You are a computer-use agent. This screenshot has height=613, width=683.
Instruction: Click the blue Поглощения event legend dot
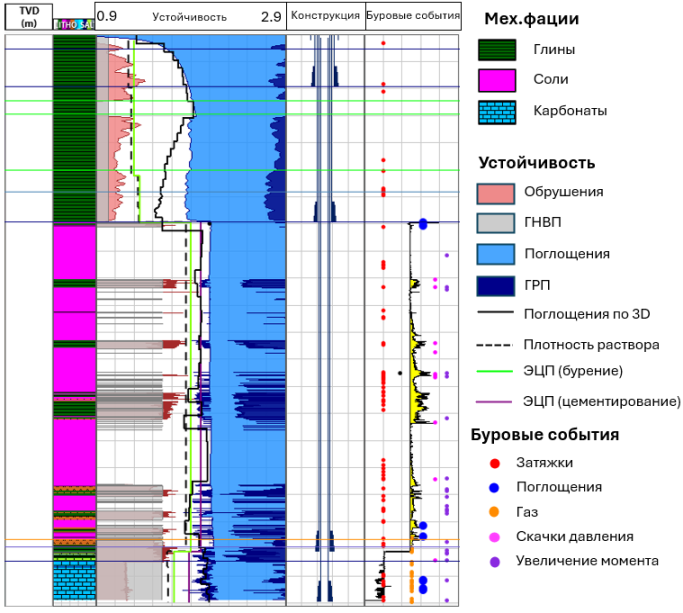tap(494, 488)
